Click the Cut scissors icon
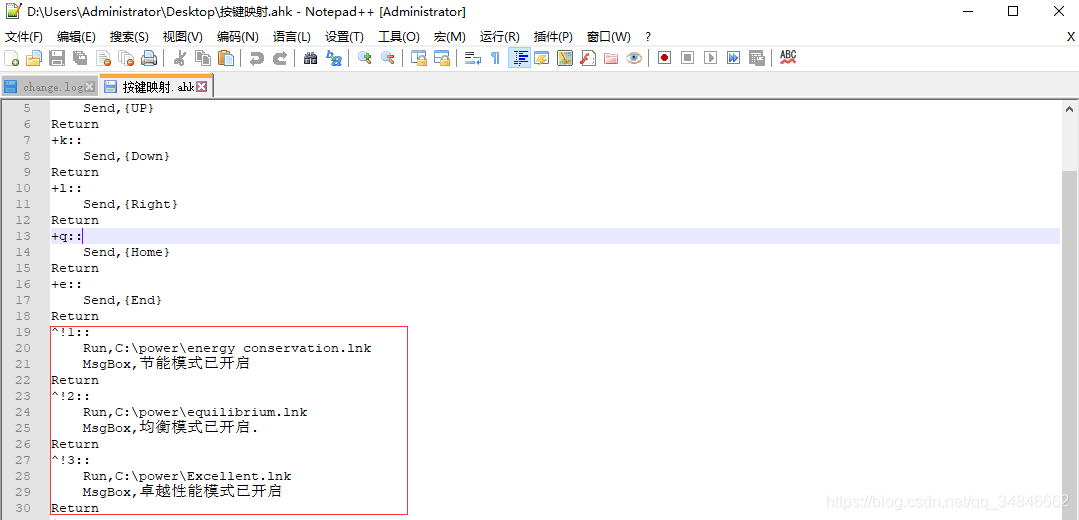The image size is (1079, 520). [180, 58]
